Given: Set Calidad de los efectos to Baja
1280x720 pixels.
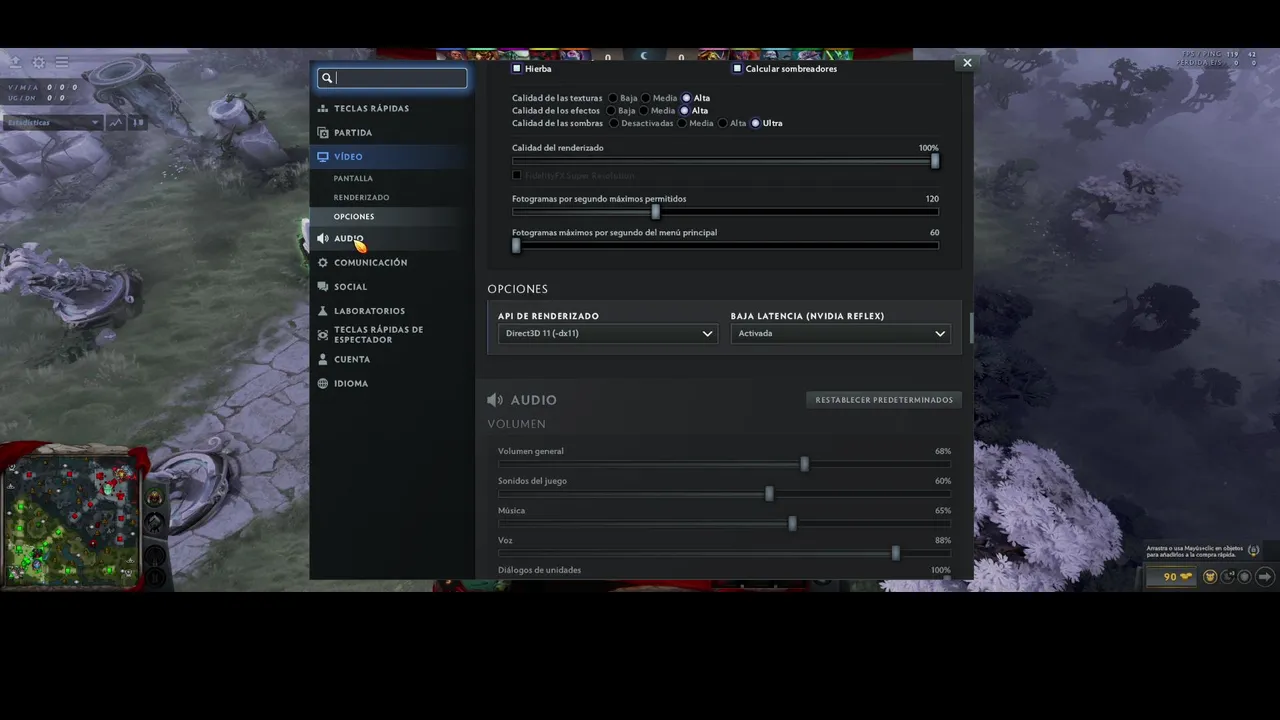Looking at the screenshot, I should coord(612,111).
